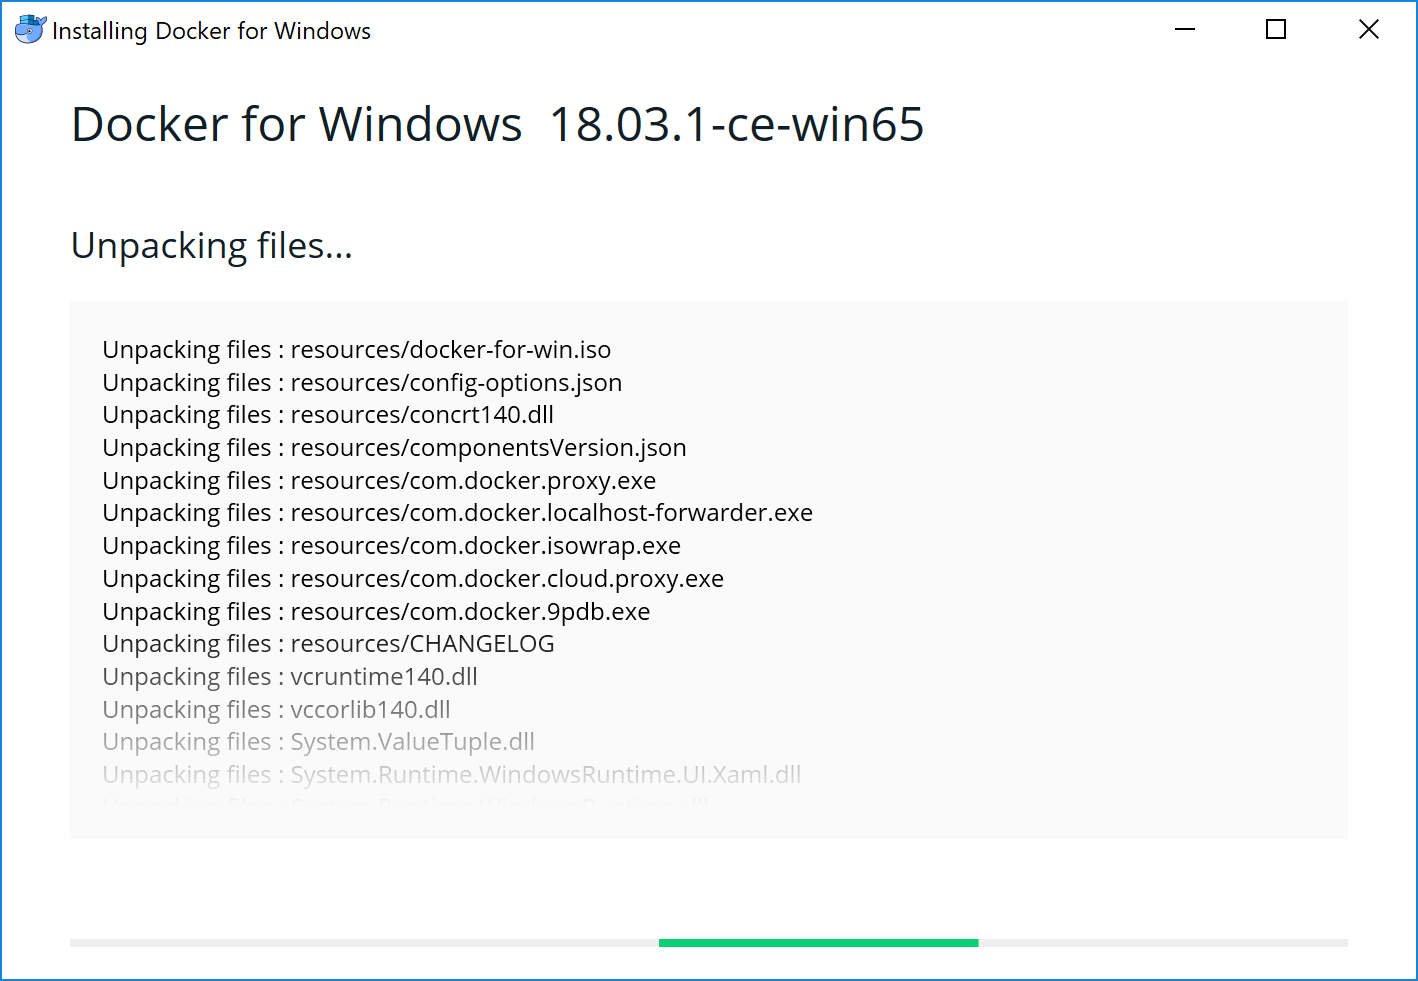1418x981 pixels.
Task: Select the com.docker.9pdb.exe log line
Action: click(x=375, y=611)
